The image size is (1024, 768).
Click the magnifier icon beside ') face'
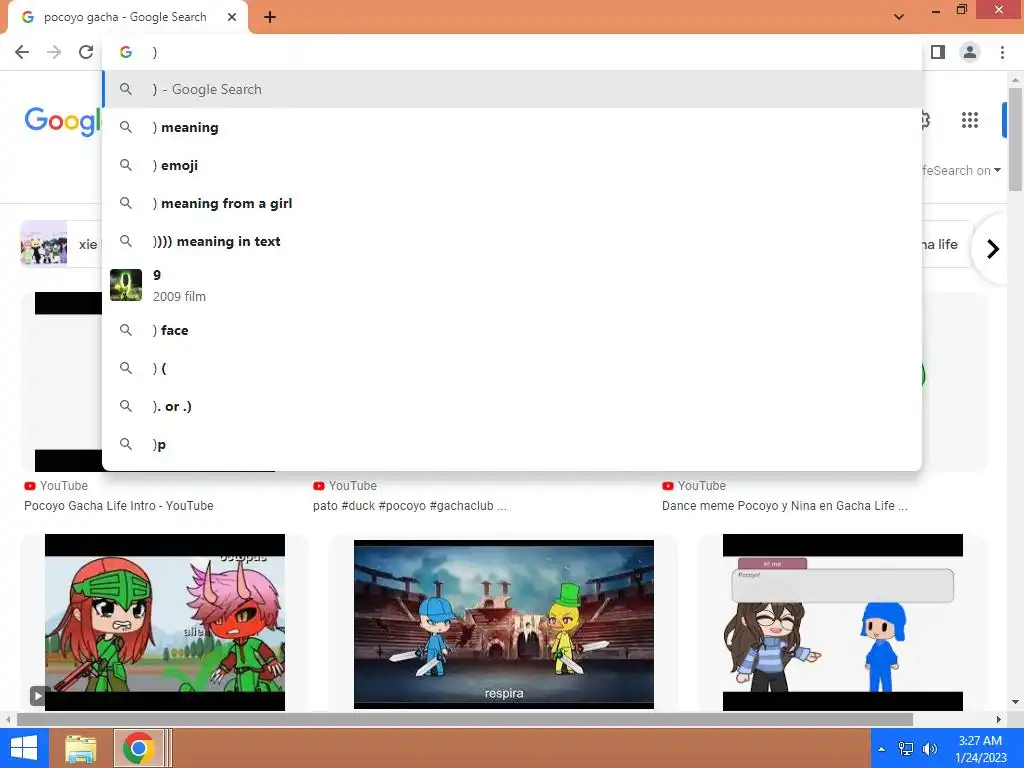coord(126,330)
